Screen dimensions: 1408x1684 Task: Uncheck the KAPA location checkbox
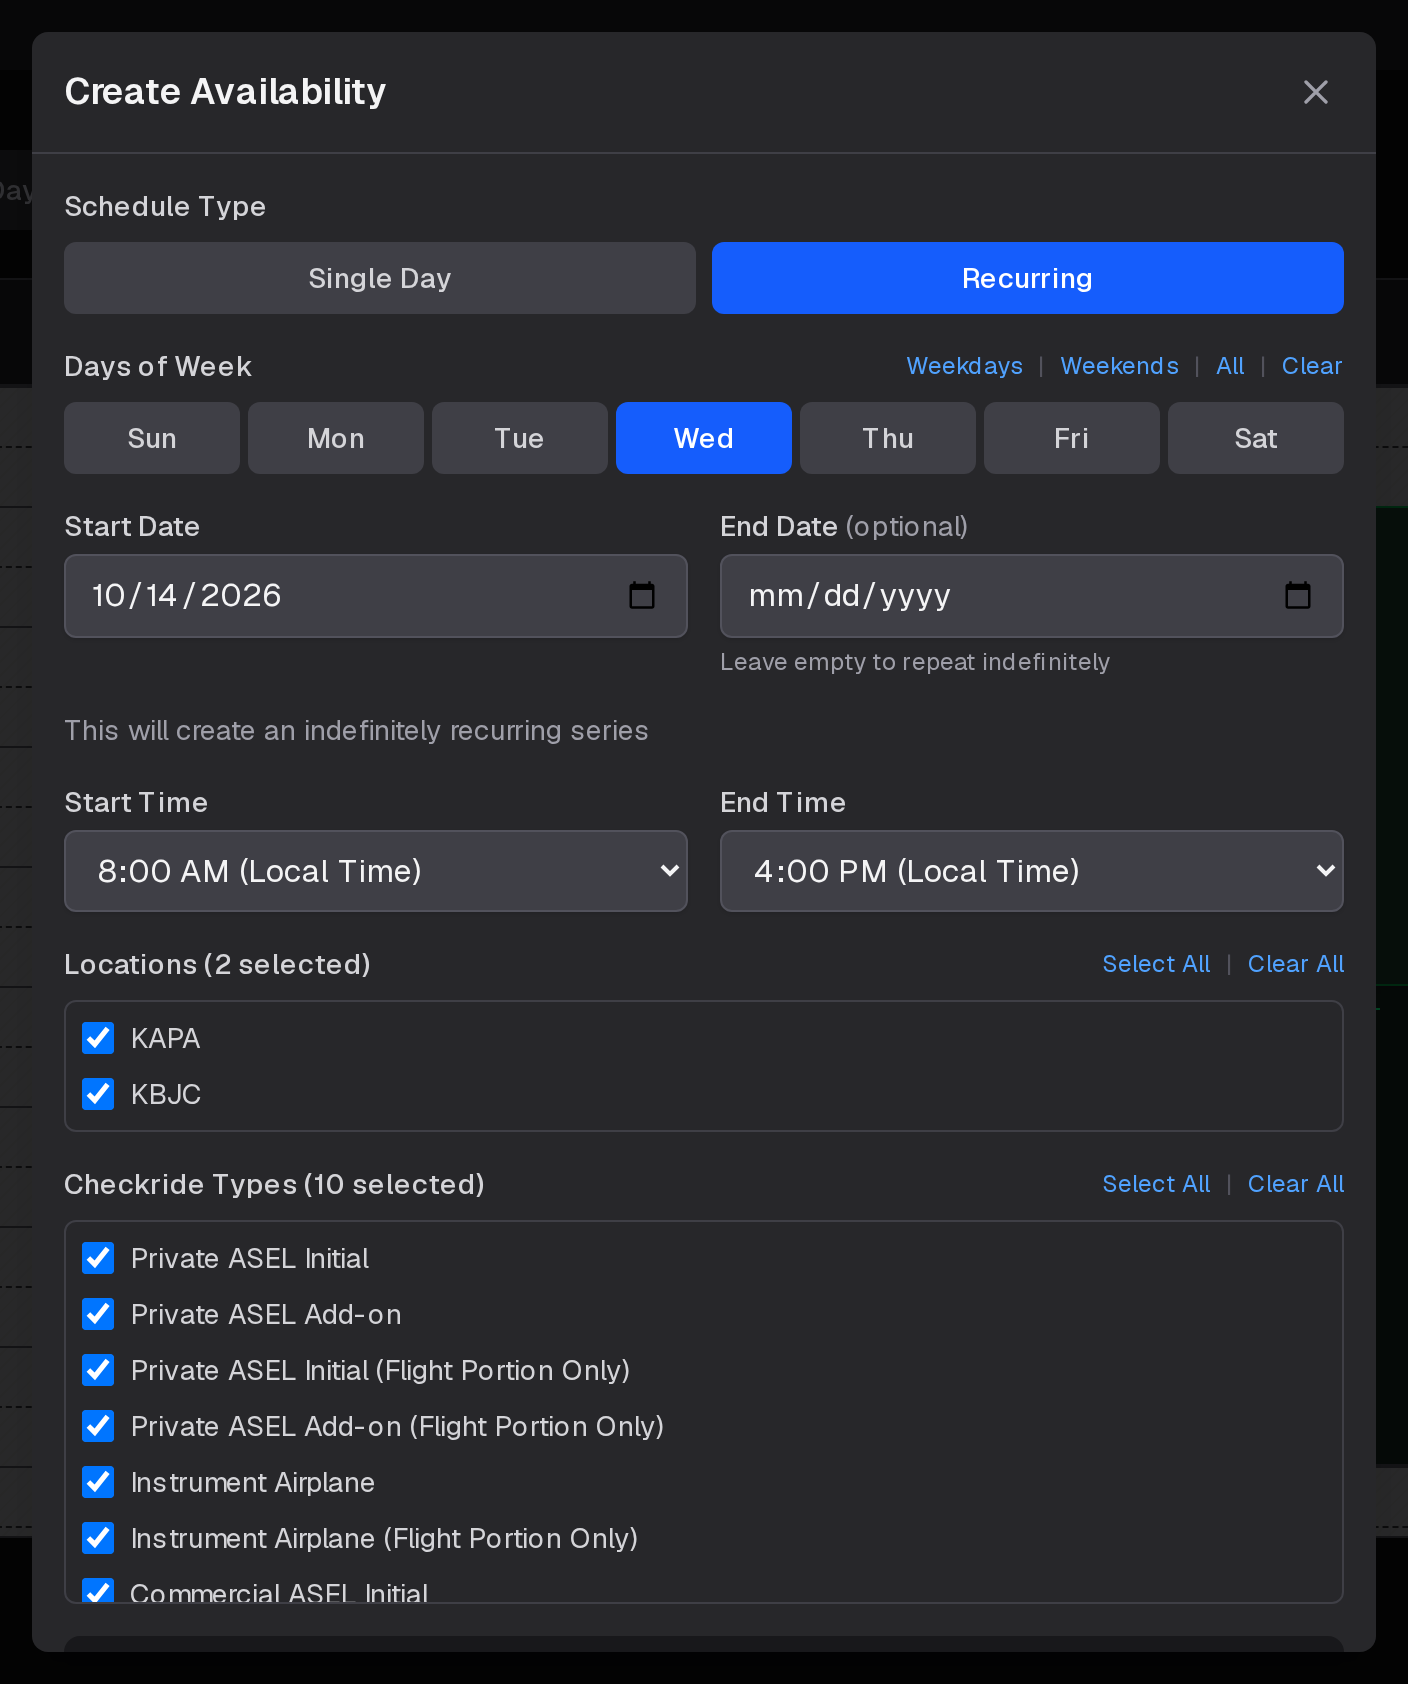[98, 1038]
